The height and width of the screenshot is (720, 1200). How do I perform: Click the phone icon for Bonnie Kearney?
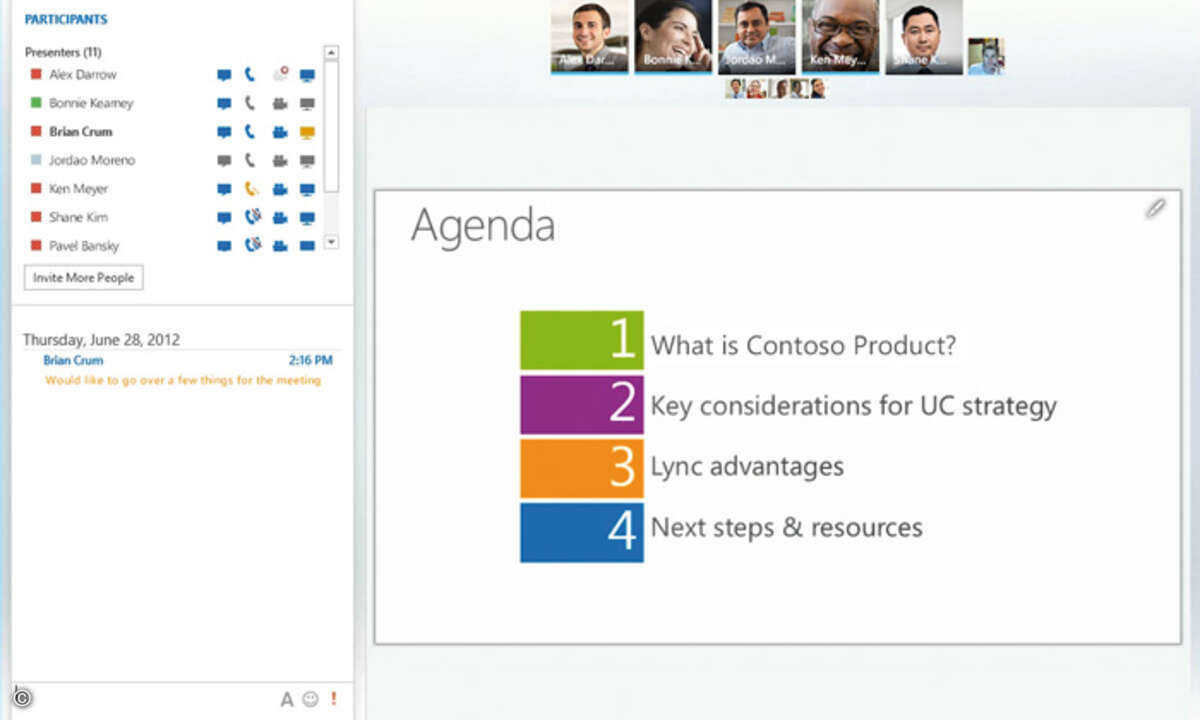(250, 103)
